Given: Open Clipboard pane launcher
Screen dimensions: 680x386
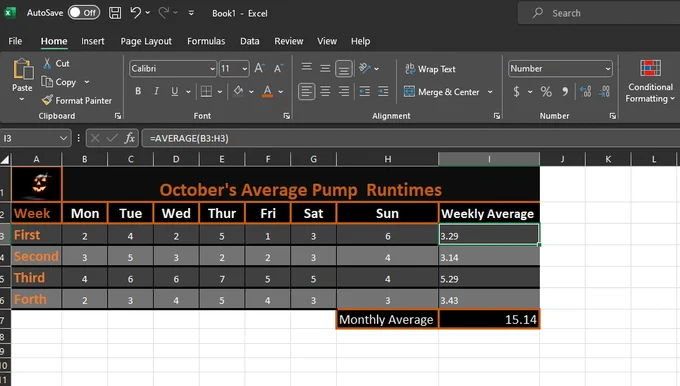Looking at the screenshot, I should (x=118, y=116).
